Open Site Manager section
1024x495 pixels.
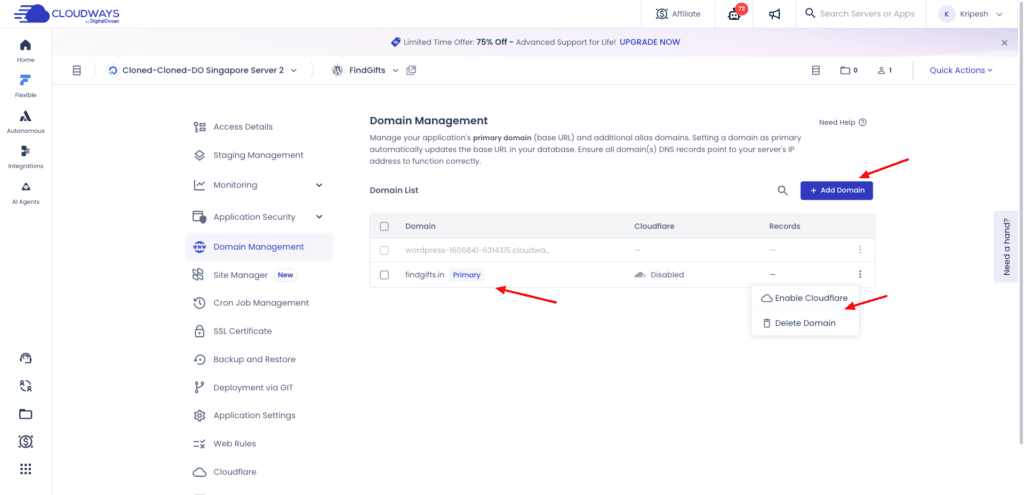click(x=245, y=275)
